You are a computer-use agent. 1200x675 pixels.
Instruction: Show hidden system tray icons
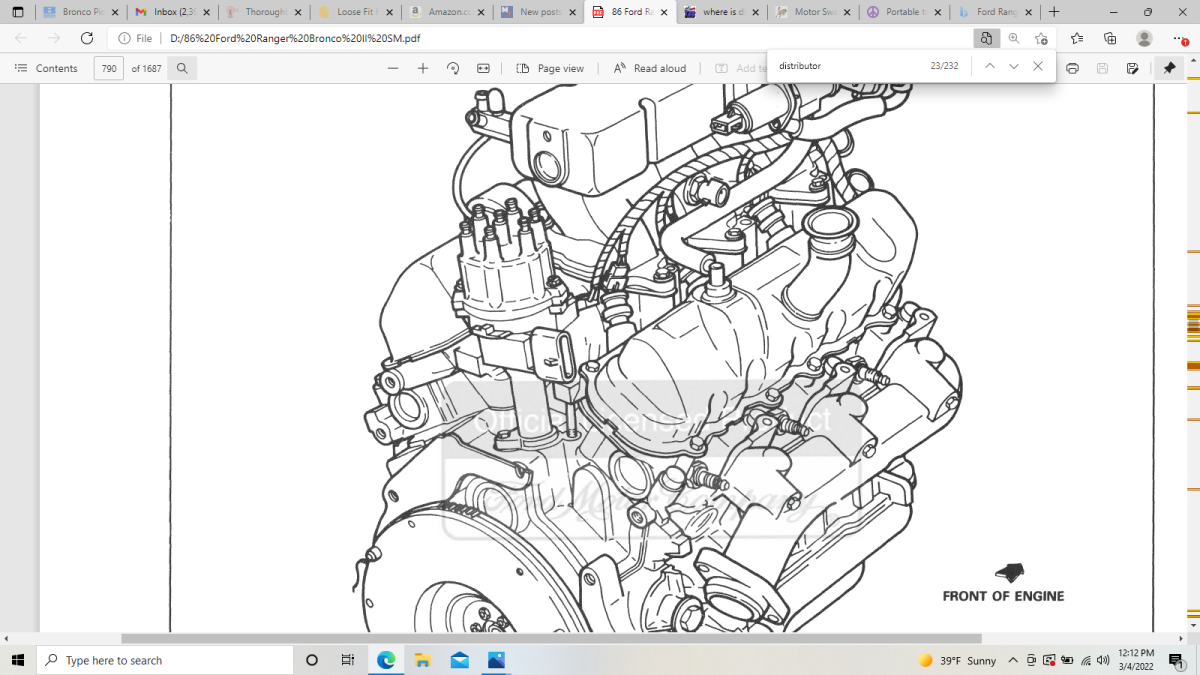[1013, 660]
